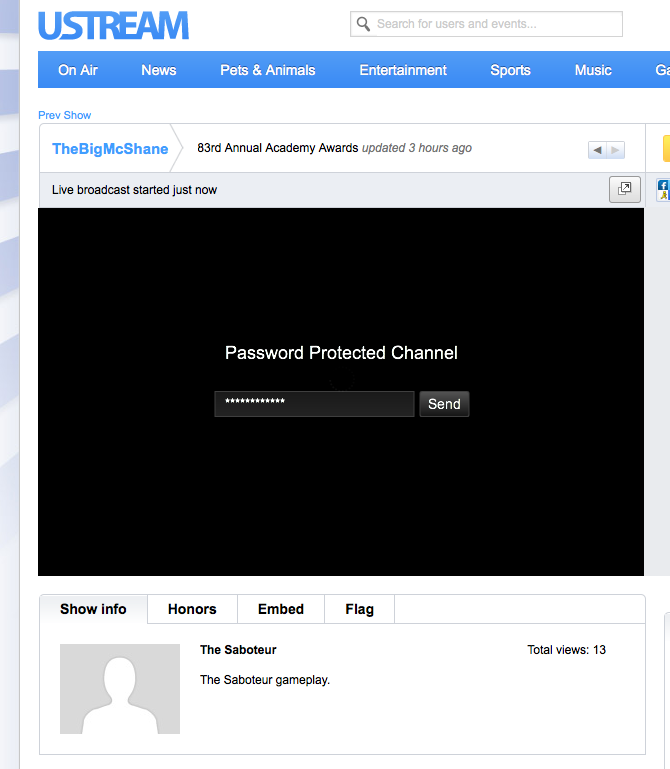This screenshot has width=670, height=769.
Task: Click the previous show left arrow
Action: pos(597,150)
